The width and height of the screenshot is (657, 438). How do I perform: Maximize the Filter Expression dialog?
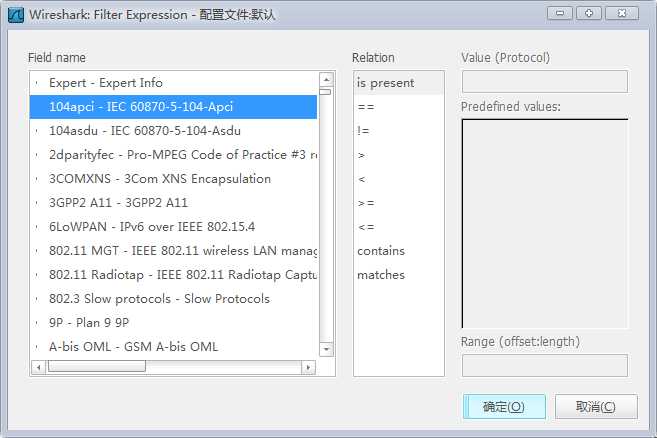[589, 13]
